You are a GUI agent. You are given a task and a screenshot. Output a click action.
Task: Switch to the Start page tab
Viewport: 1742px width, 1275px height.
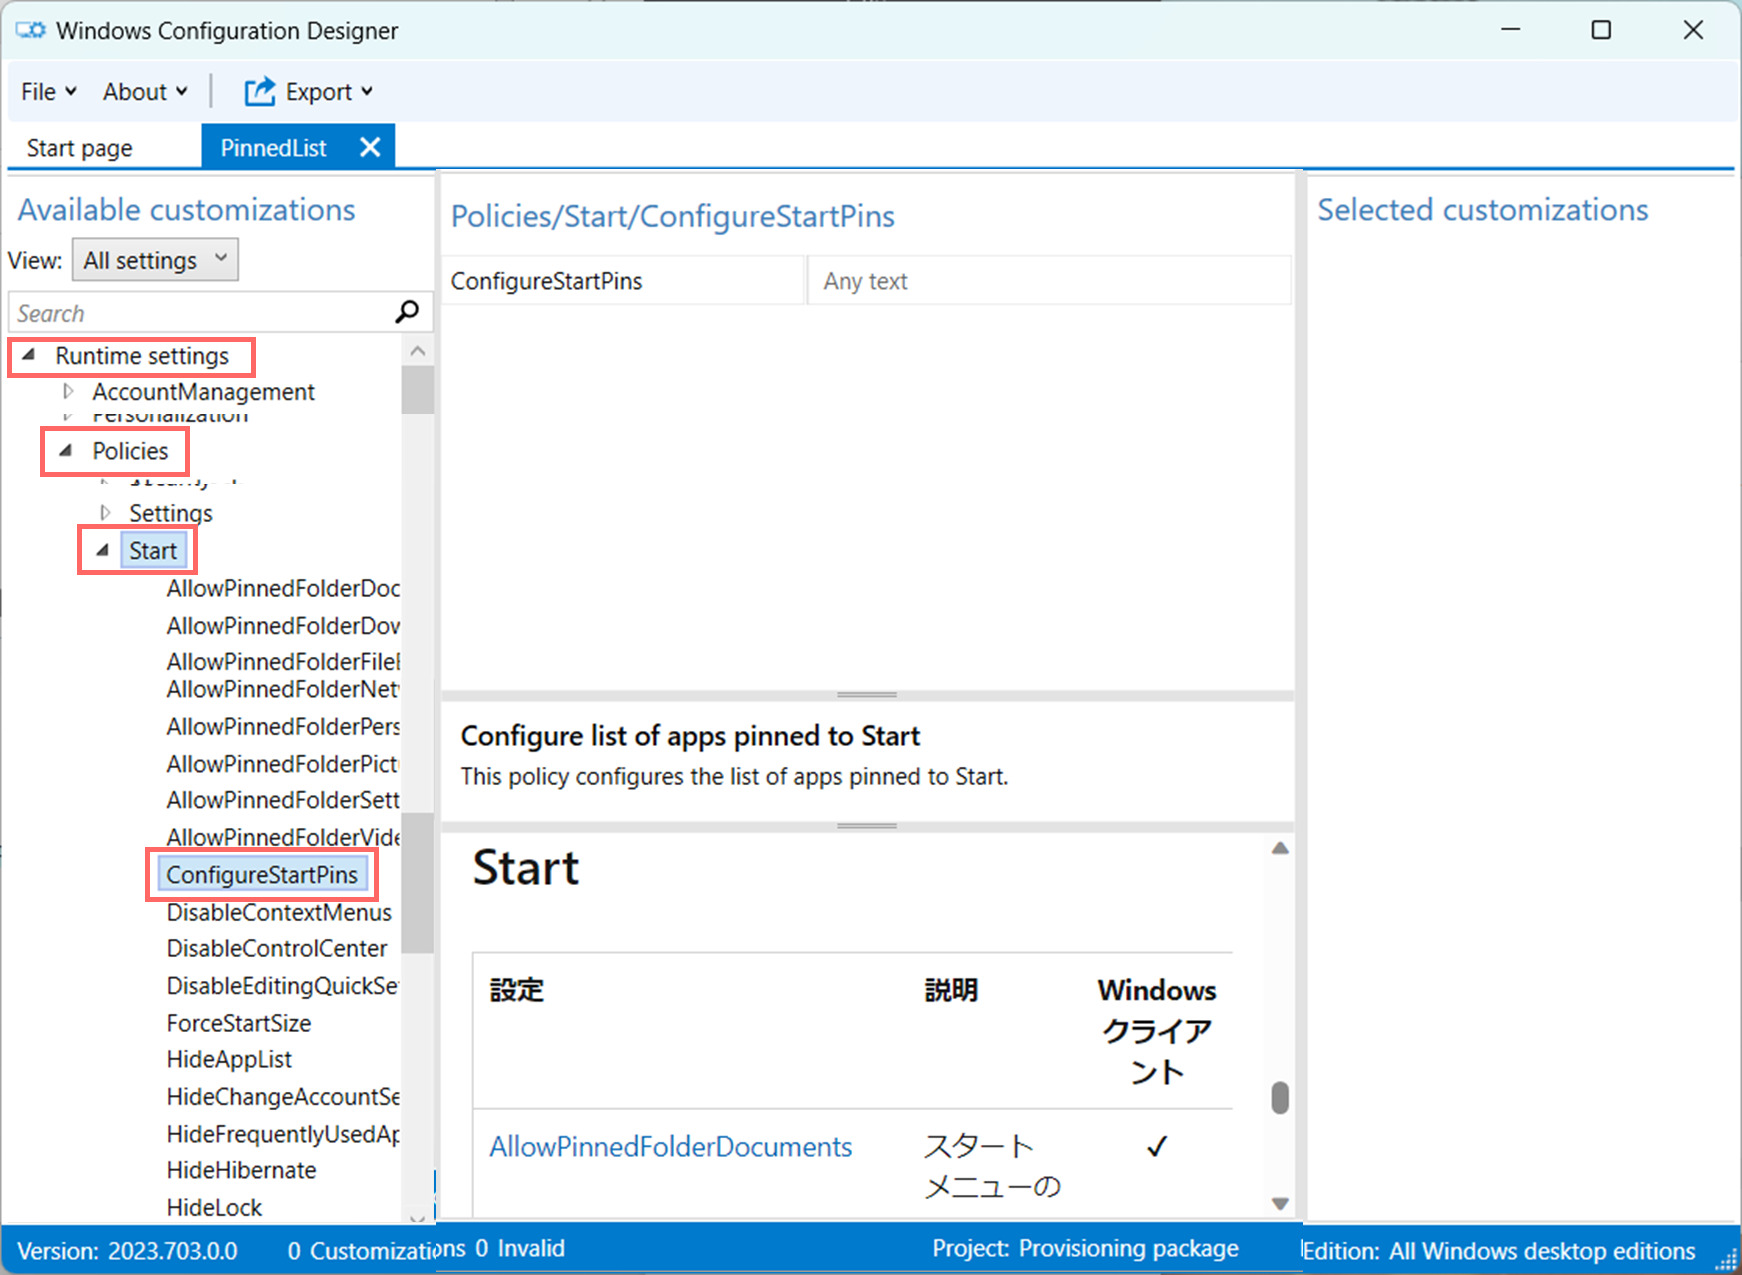click(x=80, y=146)
